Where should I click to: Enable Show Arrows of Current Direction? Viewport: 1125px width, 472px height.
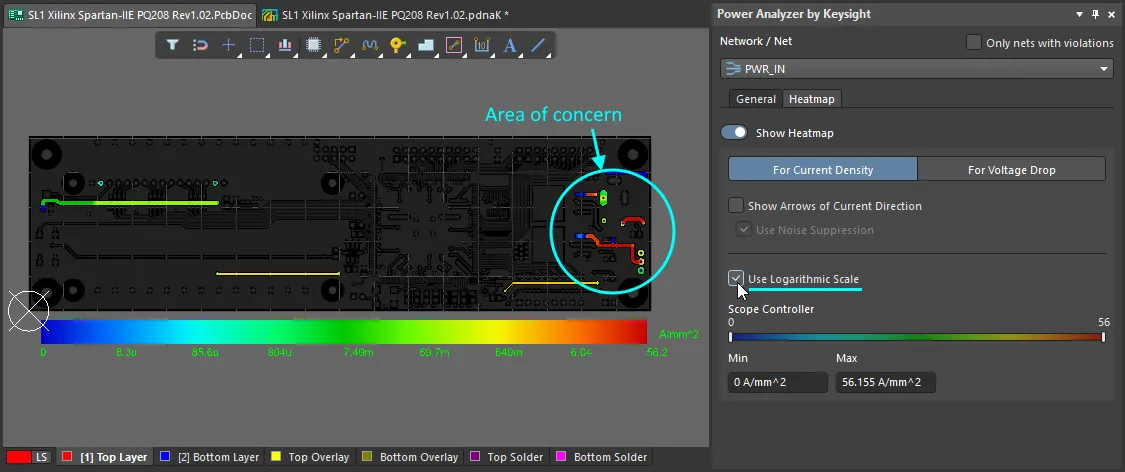pos(735,206)
